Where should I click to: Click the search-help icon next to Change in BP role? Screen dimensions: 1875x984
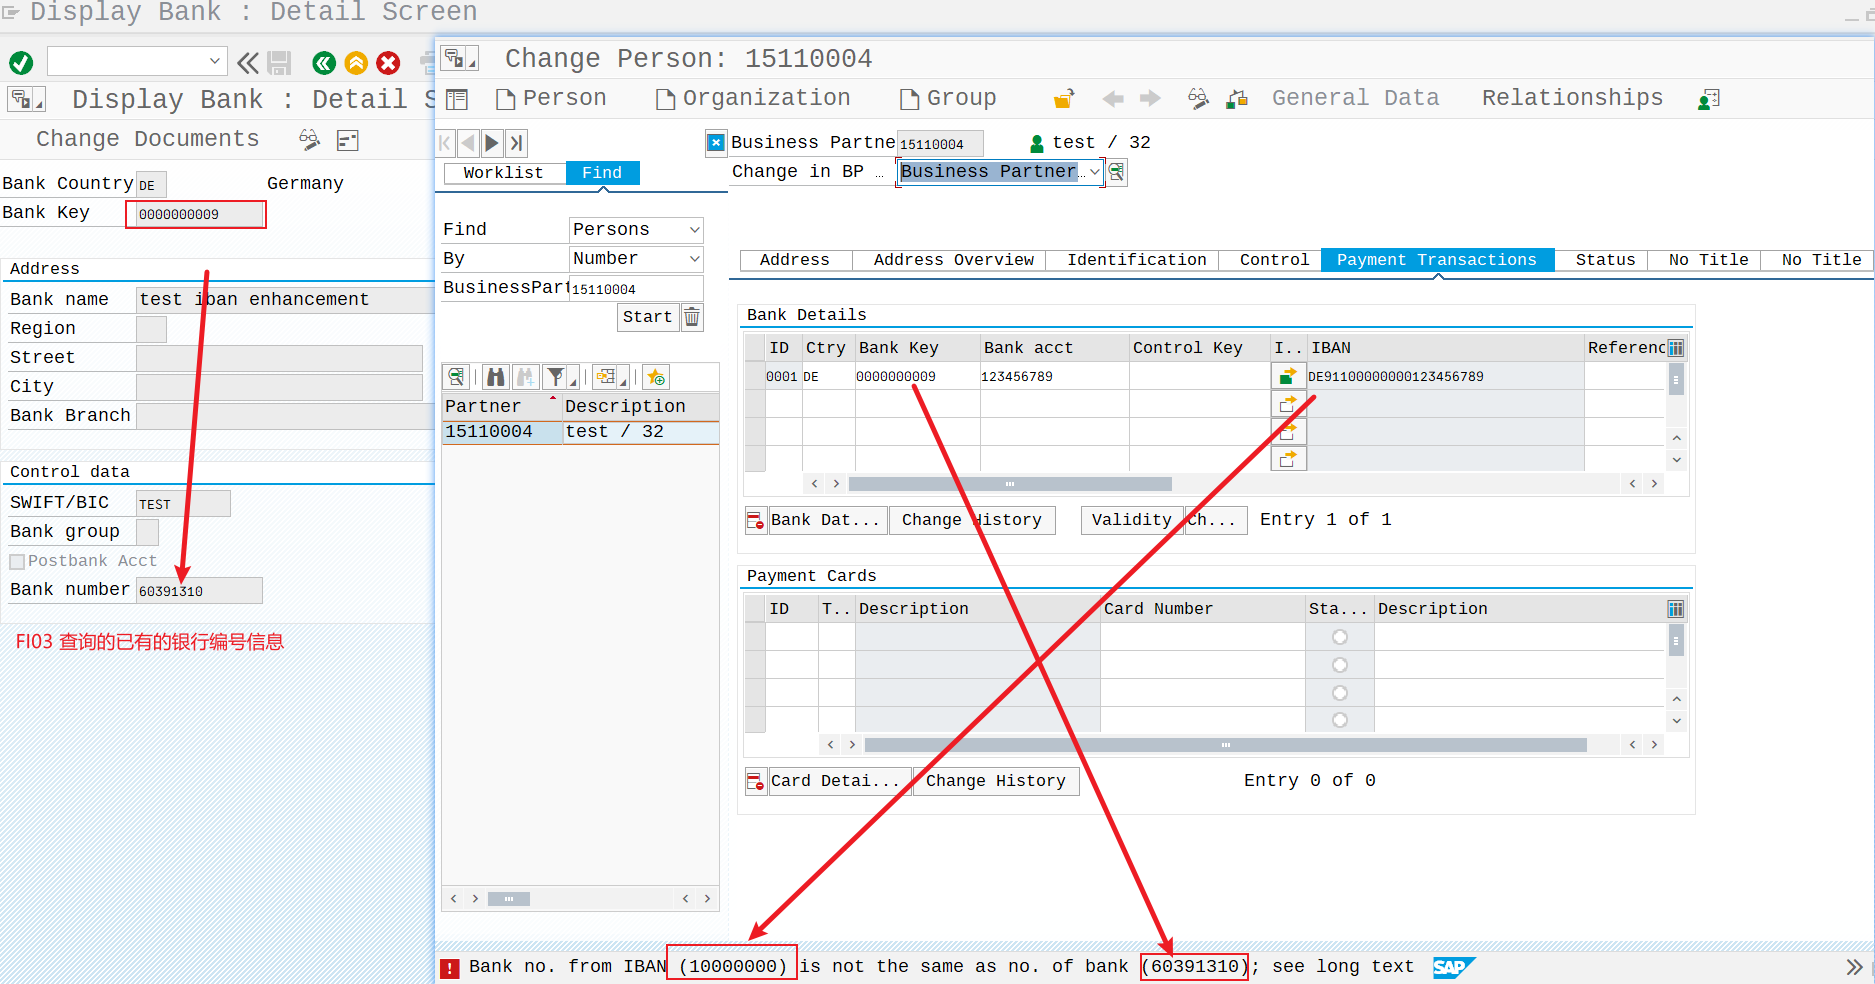1117,172
